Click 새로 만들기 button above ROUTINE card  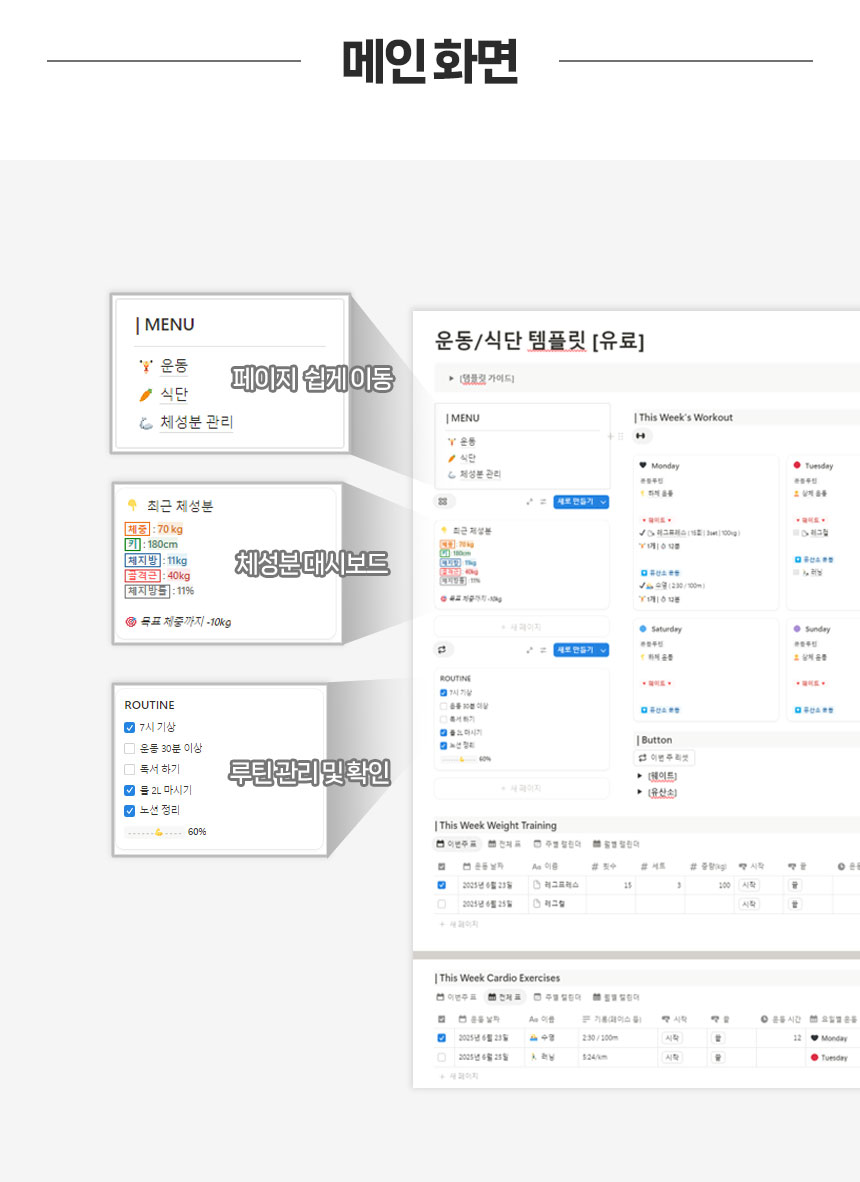pos(576,651)
